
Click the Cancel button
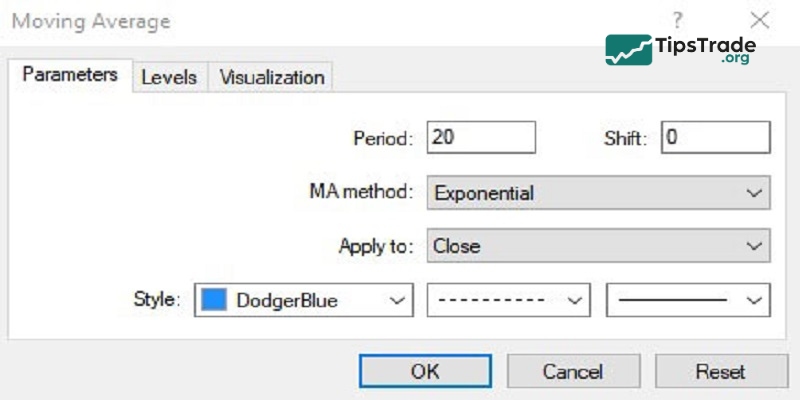(x=573, y=371)
